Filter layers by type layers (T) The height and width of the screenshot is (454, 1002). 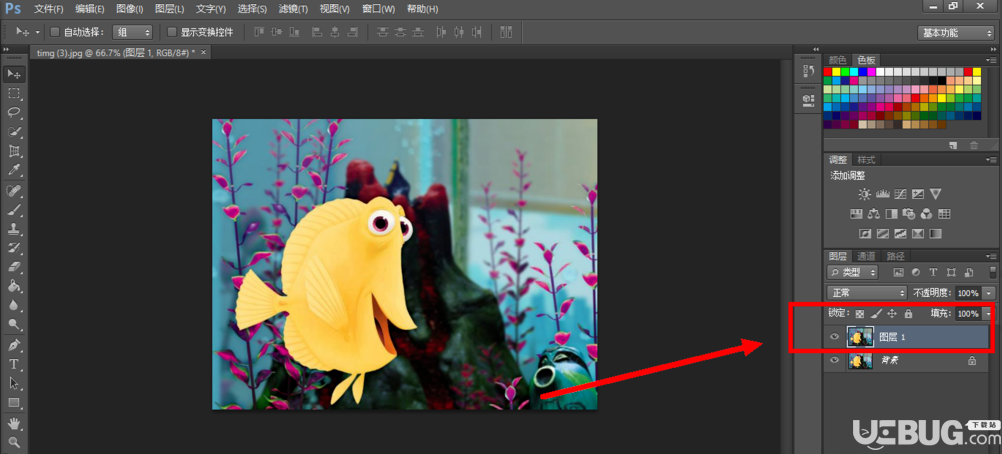tap(934, 272)
